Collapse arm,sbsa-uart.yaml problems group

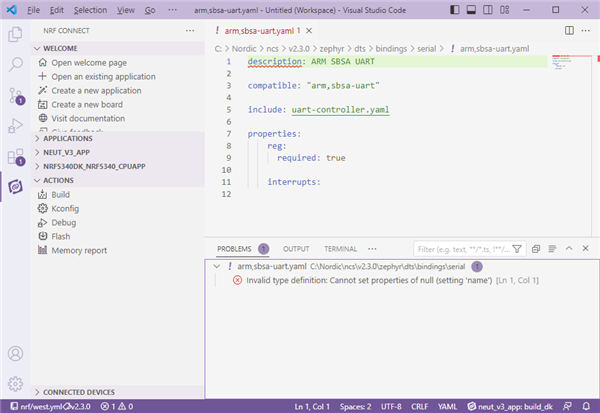point(217,266)
